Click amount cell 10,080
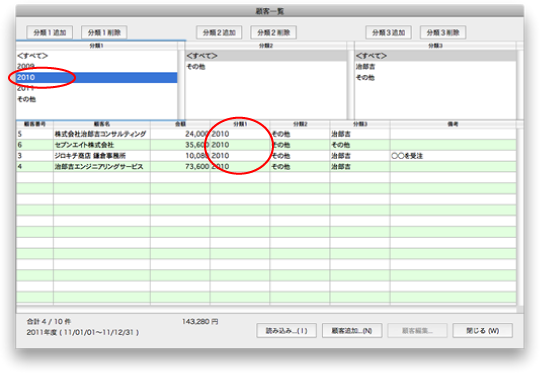540x373 pixels. (x=180, y=156)
